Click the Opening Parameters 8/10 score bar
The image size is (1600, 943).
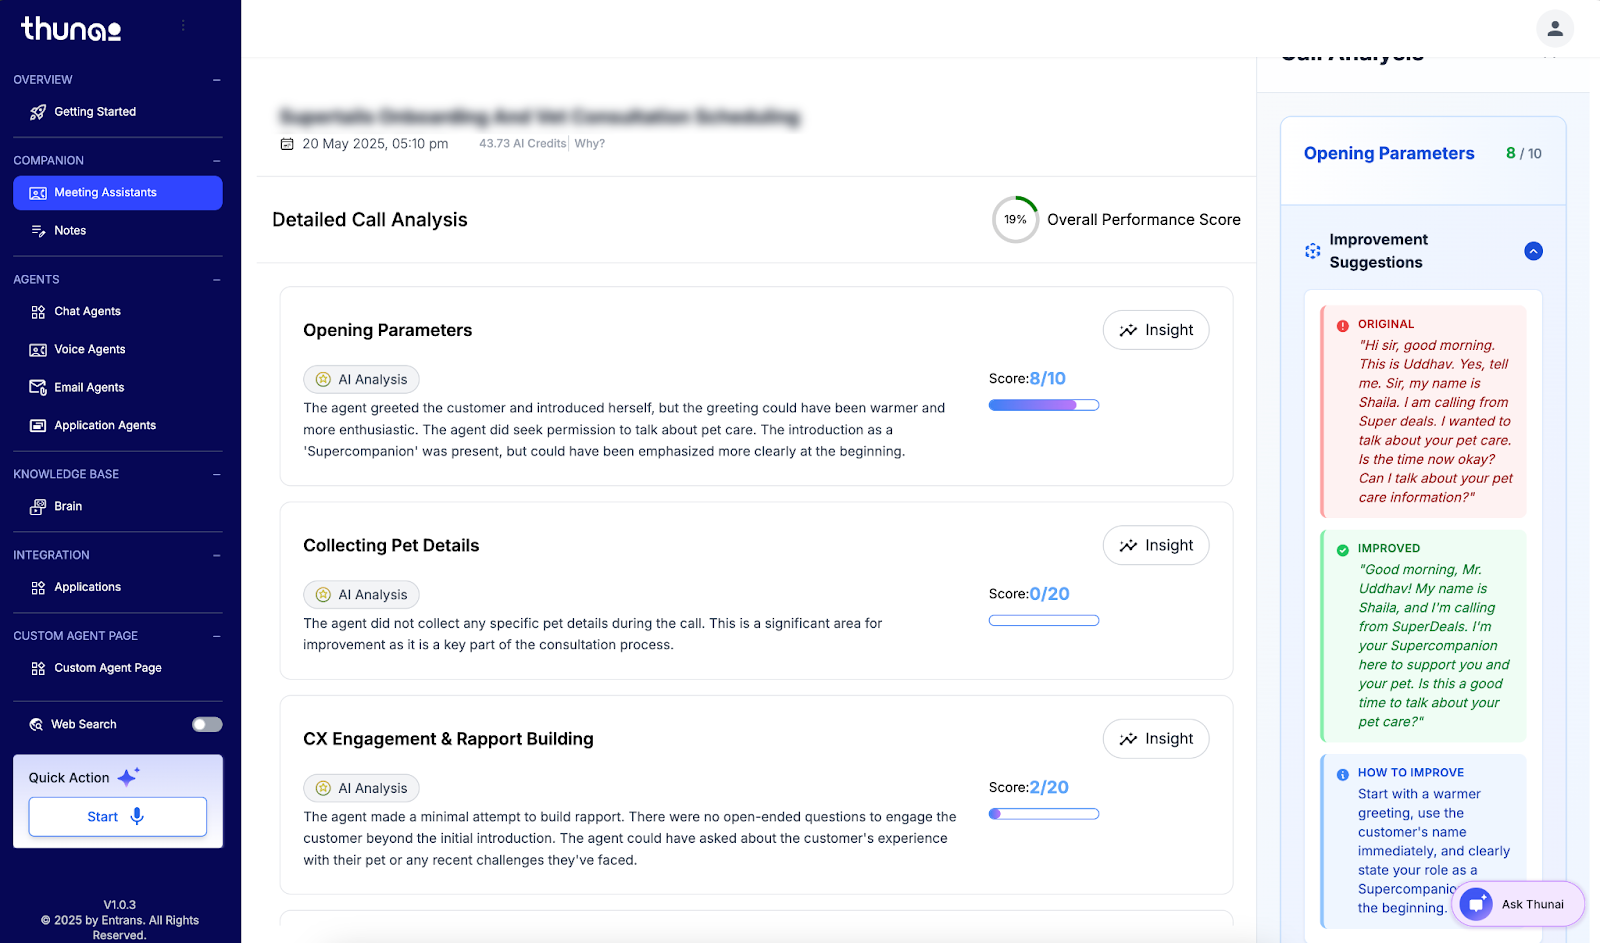tap(1044, 405)
